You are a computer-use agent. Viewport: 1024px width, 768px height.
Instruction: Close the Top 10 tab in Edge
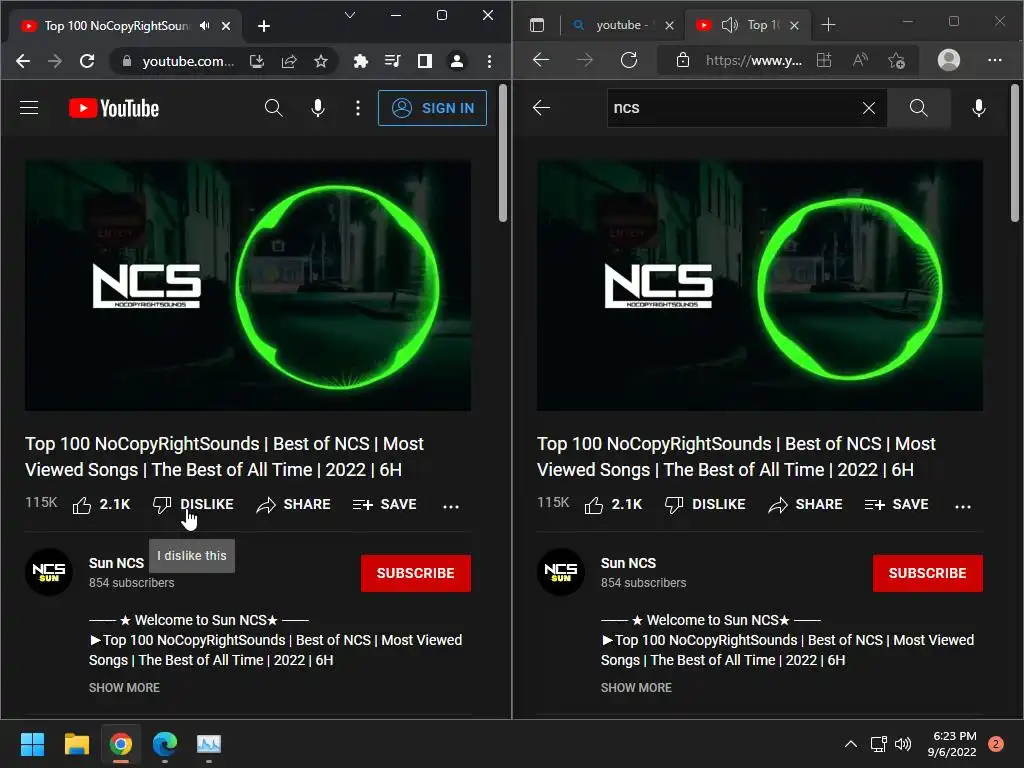(794, 25)
